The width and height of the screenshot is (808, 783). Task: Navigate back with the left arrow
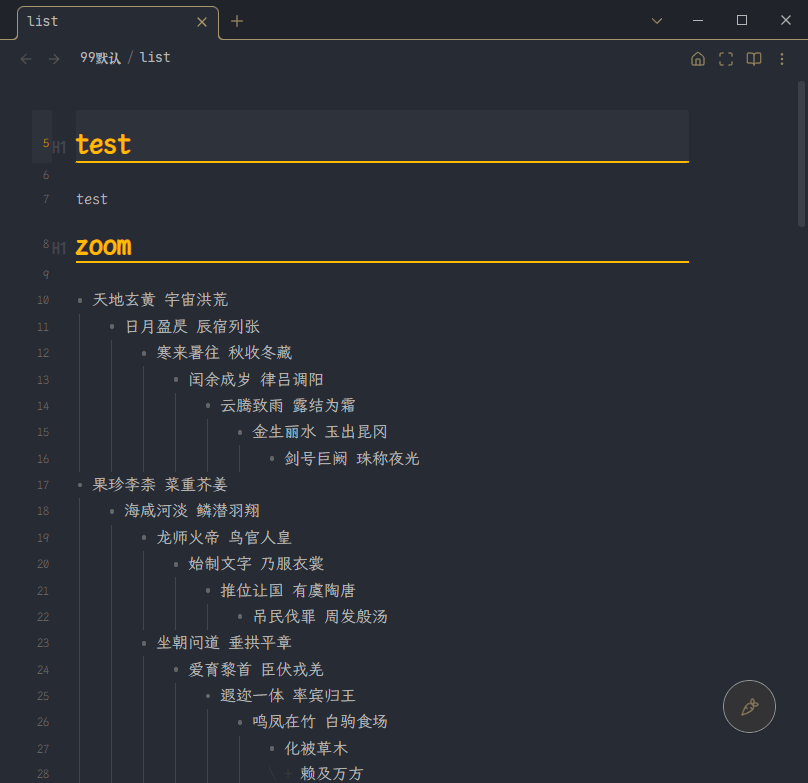tap(26, 59)
